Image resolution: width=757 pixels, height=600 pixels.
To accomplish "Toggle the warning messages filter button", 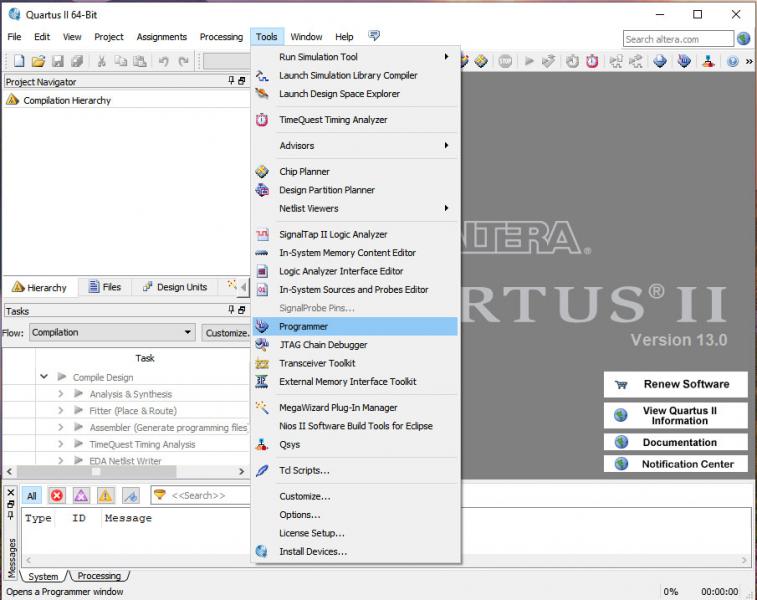I will [105, 496].
